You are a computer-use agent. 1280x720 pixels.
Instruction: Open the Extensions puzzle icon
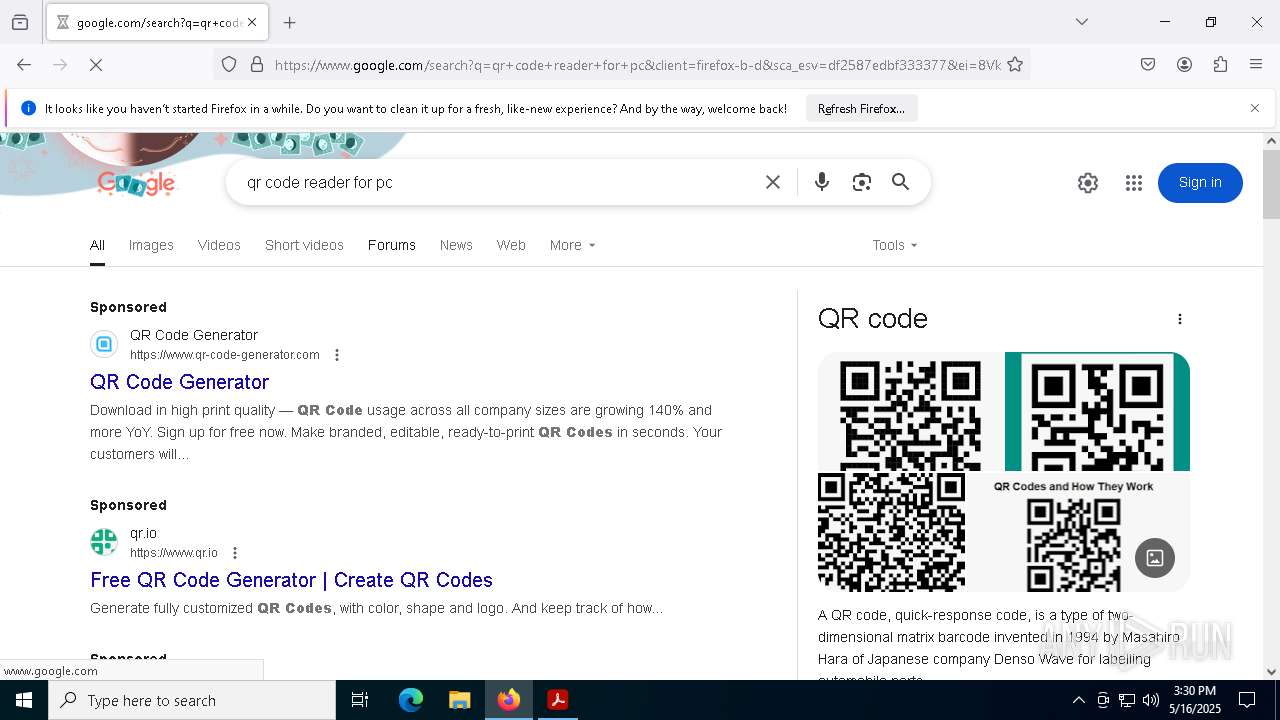pyautogui.click(x=1220, y=65)
